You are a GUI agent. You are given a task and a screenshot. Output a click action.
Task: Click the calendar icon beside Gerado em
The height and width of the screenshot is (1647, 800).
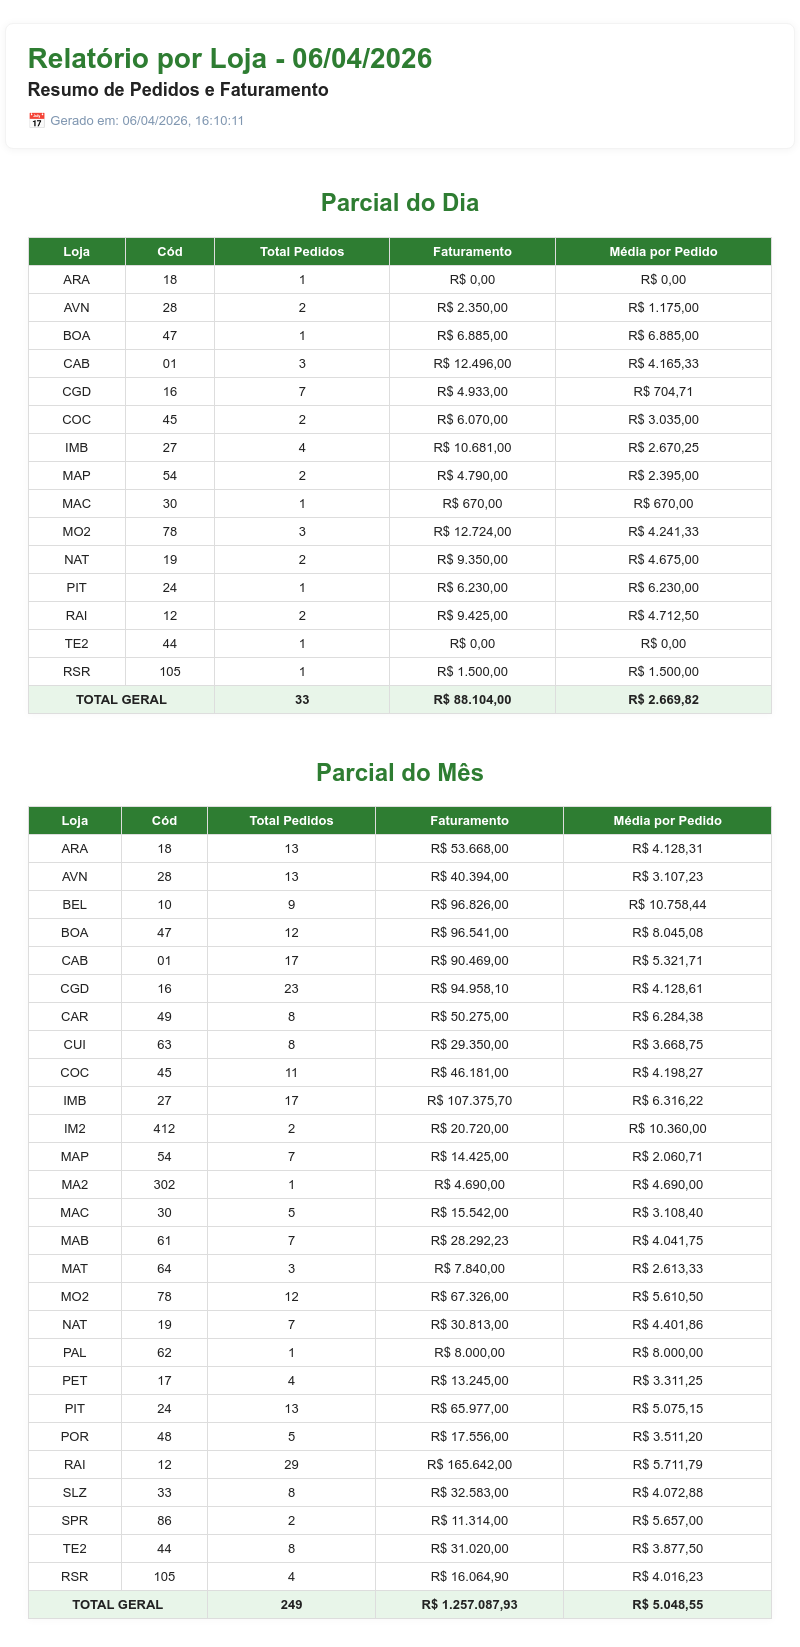point(37,121)
